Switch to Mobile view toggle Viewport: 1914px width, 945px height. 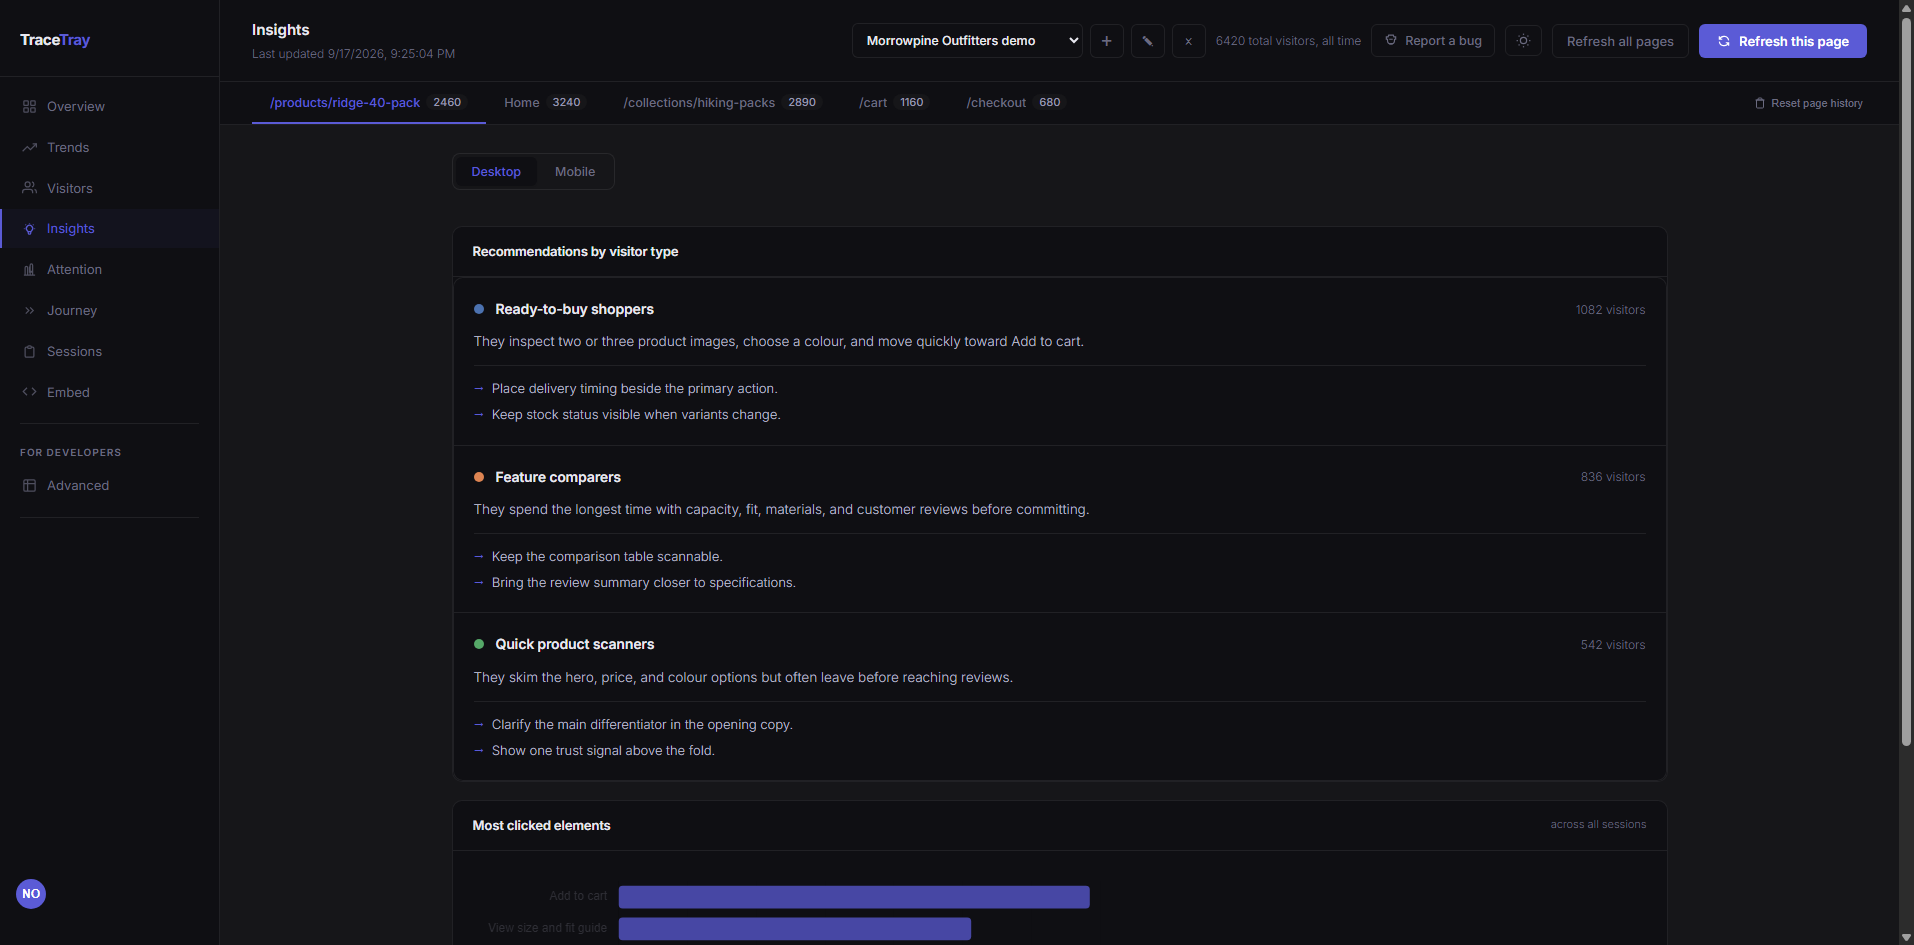point(575,172)
